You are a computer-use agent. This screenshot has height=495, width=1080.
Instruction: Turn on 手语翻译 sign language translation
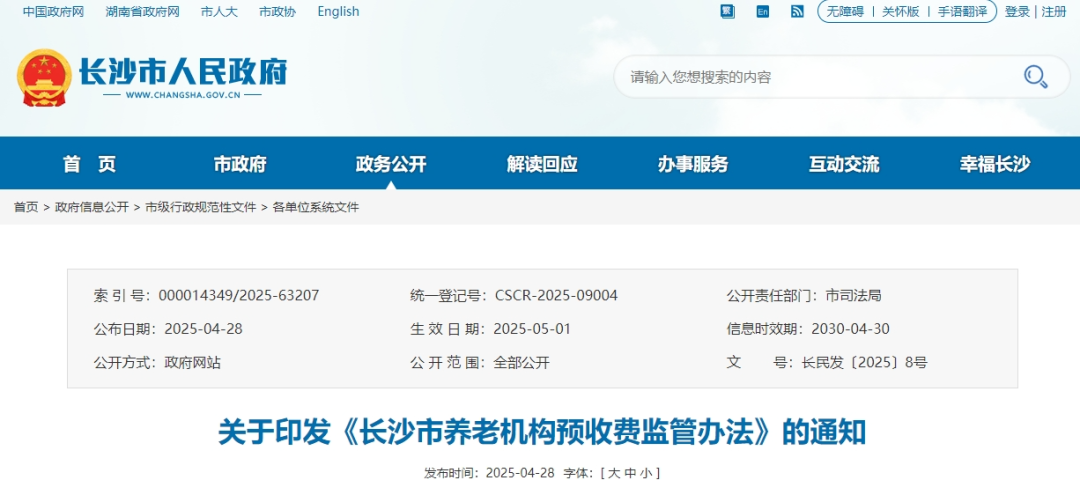[x=961, y=12]
